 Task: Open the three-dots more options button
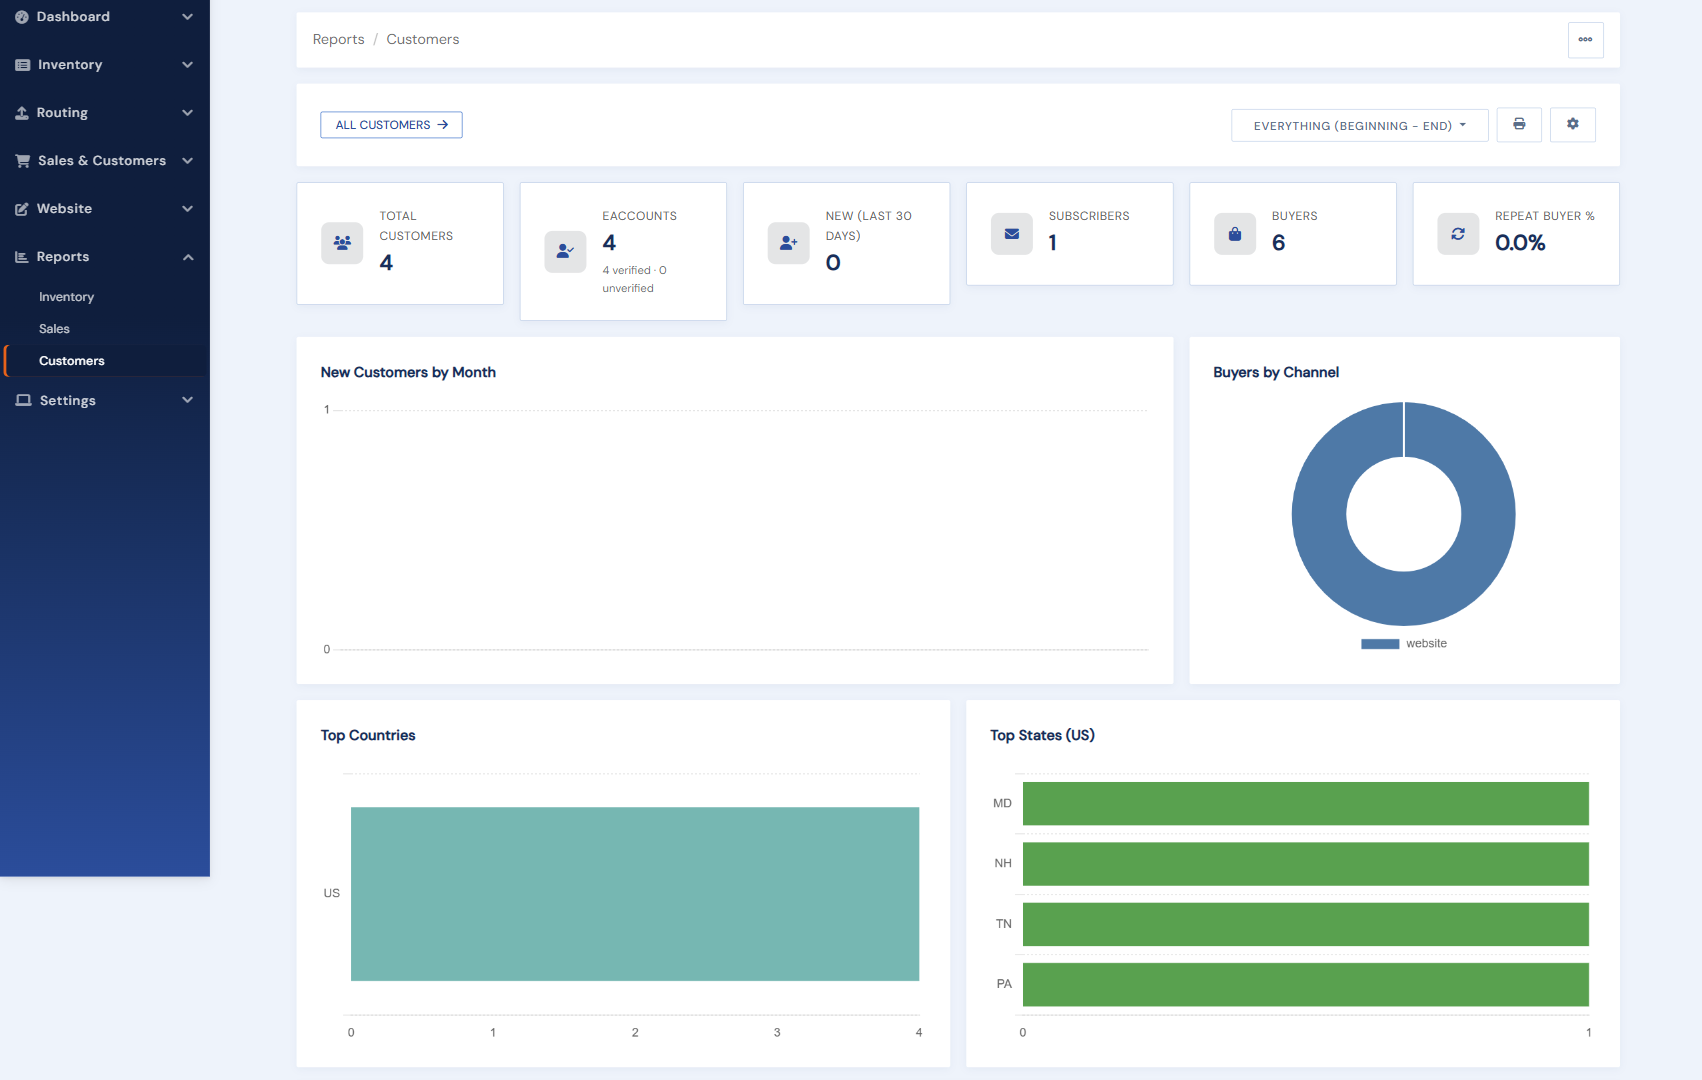(1586, 40)
